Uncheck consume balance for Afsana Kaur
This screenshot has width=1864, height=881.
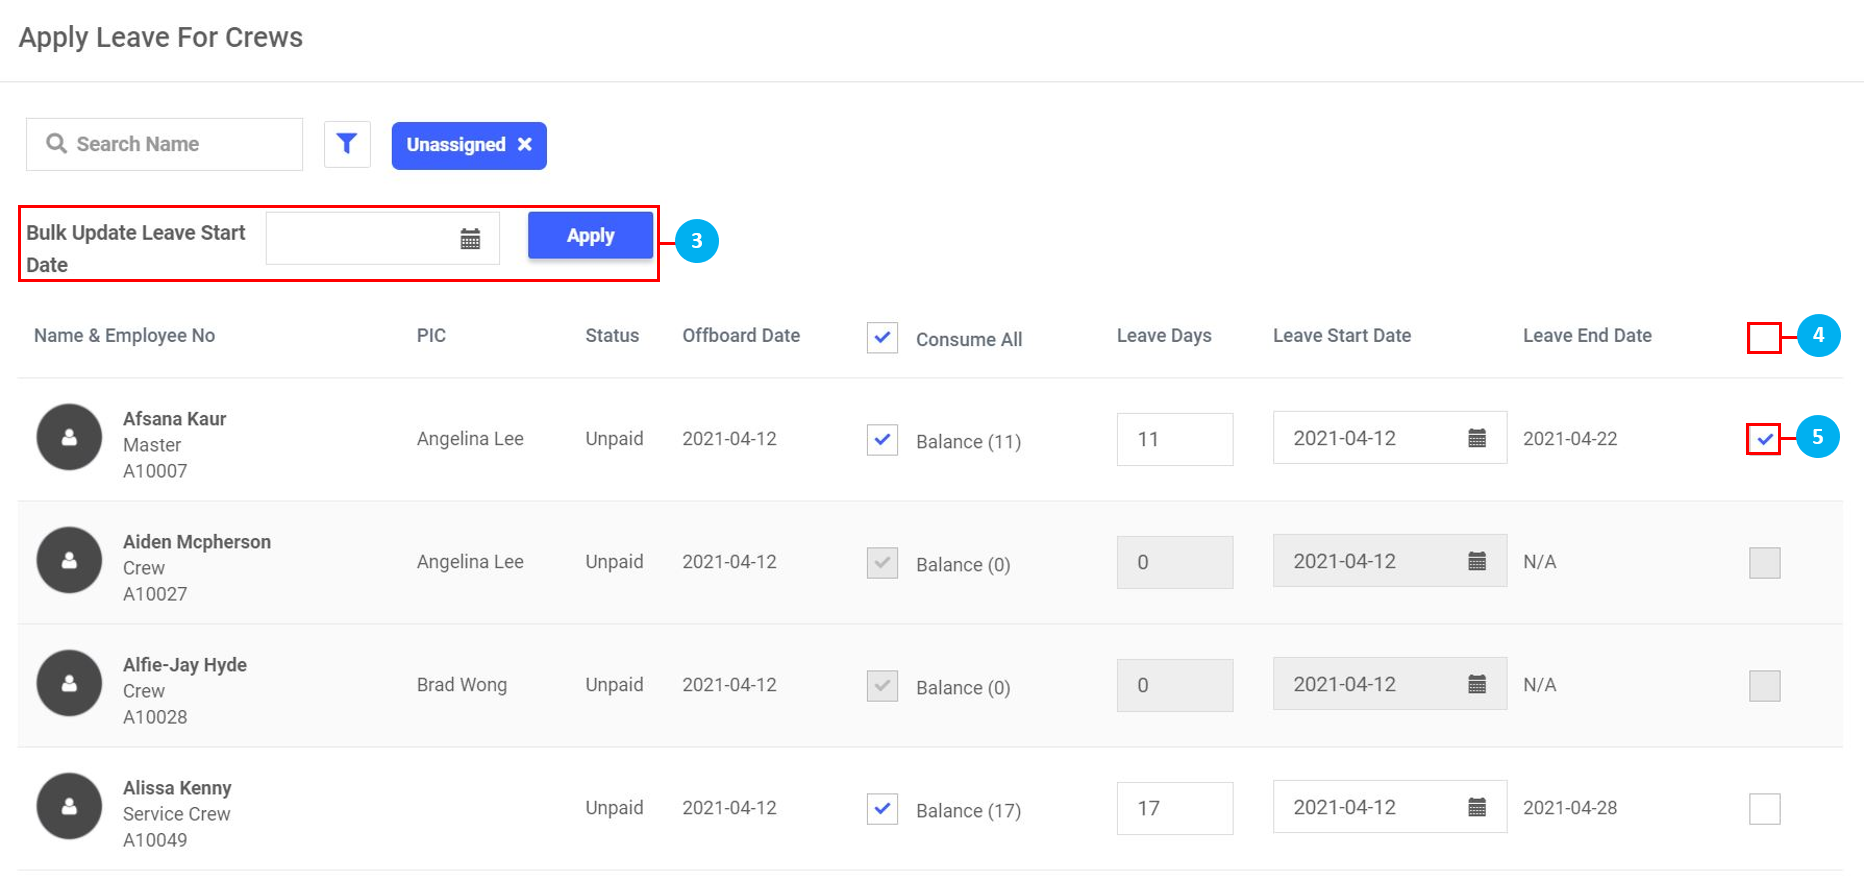point(882,440)
